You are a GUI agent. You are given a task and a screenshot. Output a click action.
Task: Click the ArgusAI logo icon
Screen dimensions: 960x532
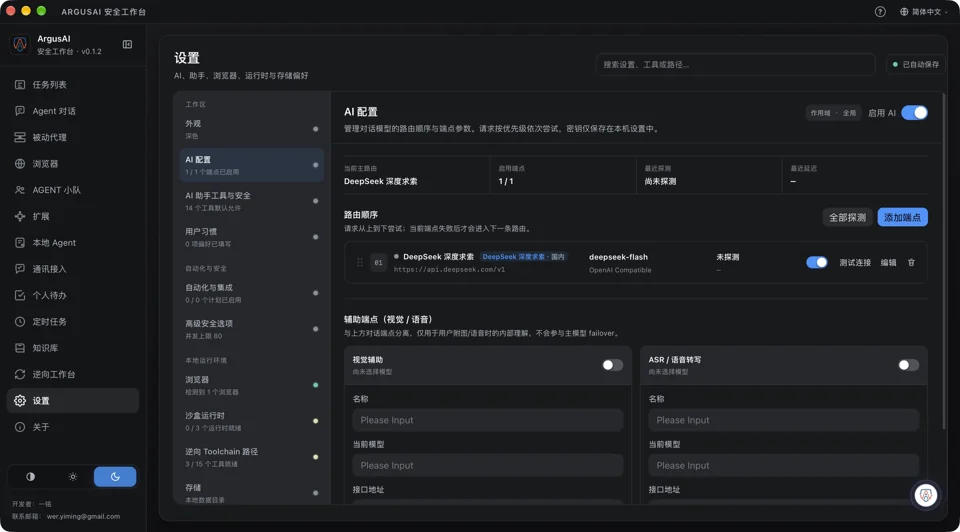point(20,44)
